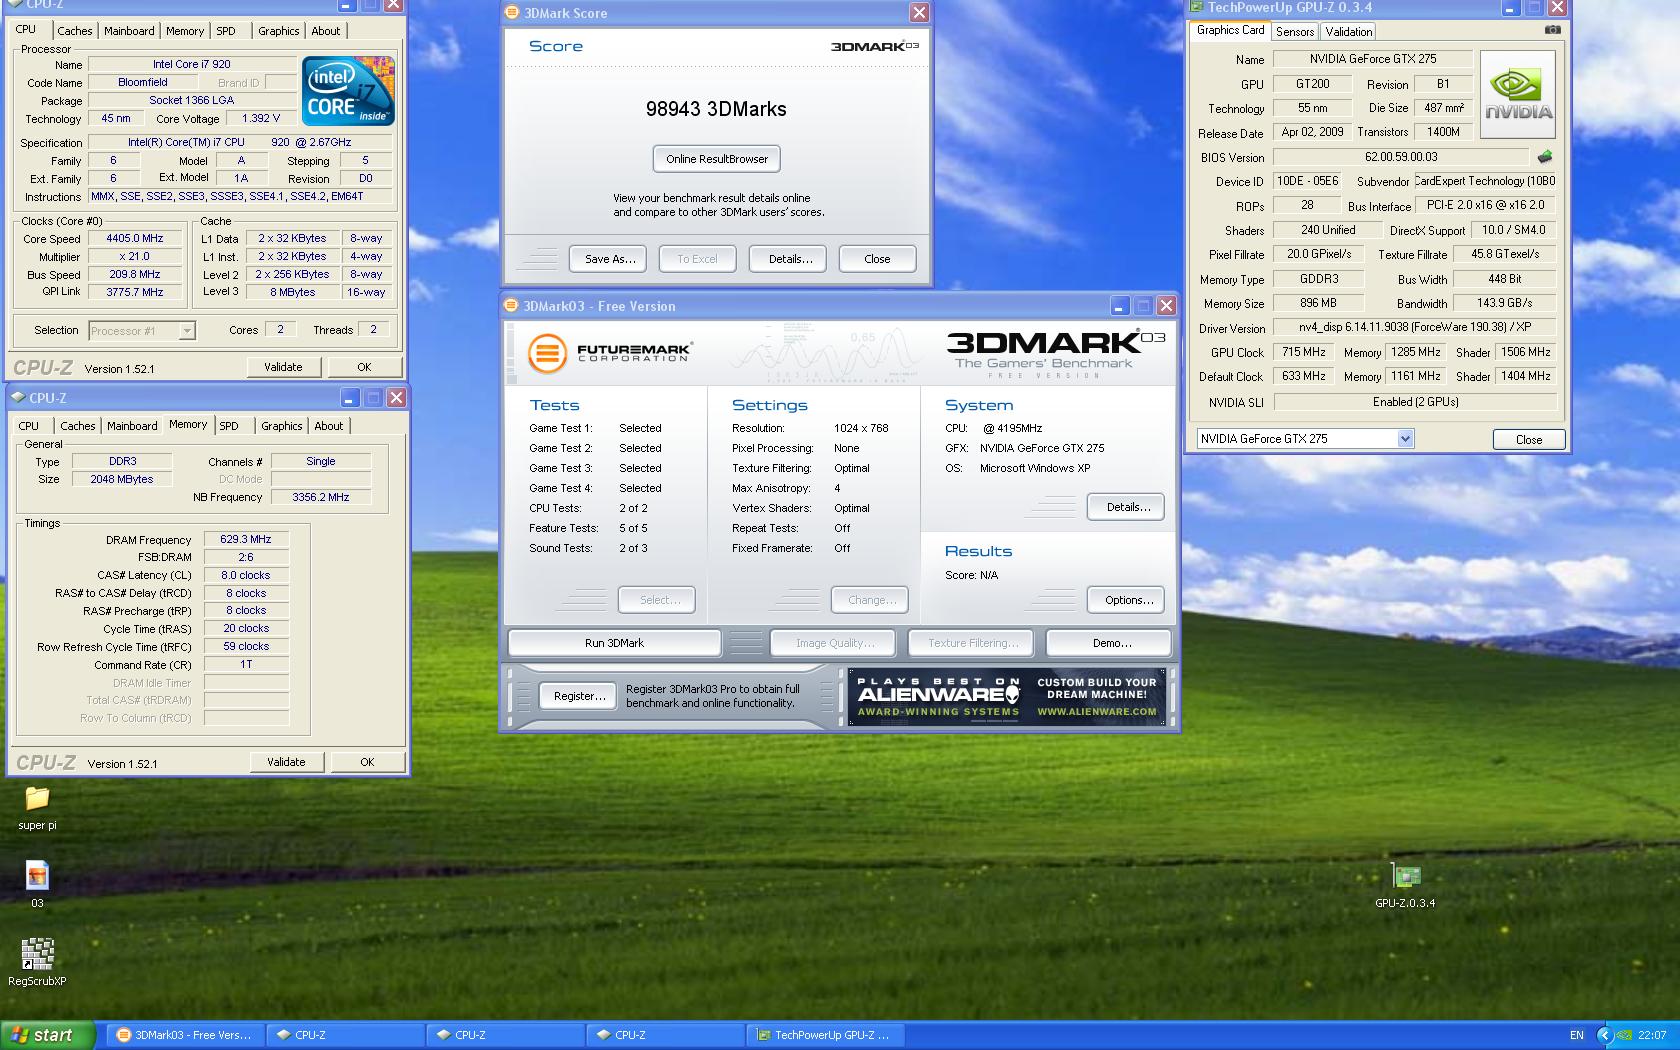Open the GPU selection dropdown in GPU-Z
Viewport: 1680px width, 1050px height.
[x=1405, y=439]
